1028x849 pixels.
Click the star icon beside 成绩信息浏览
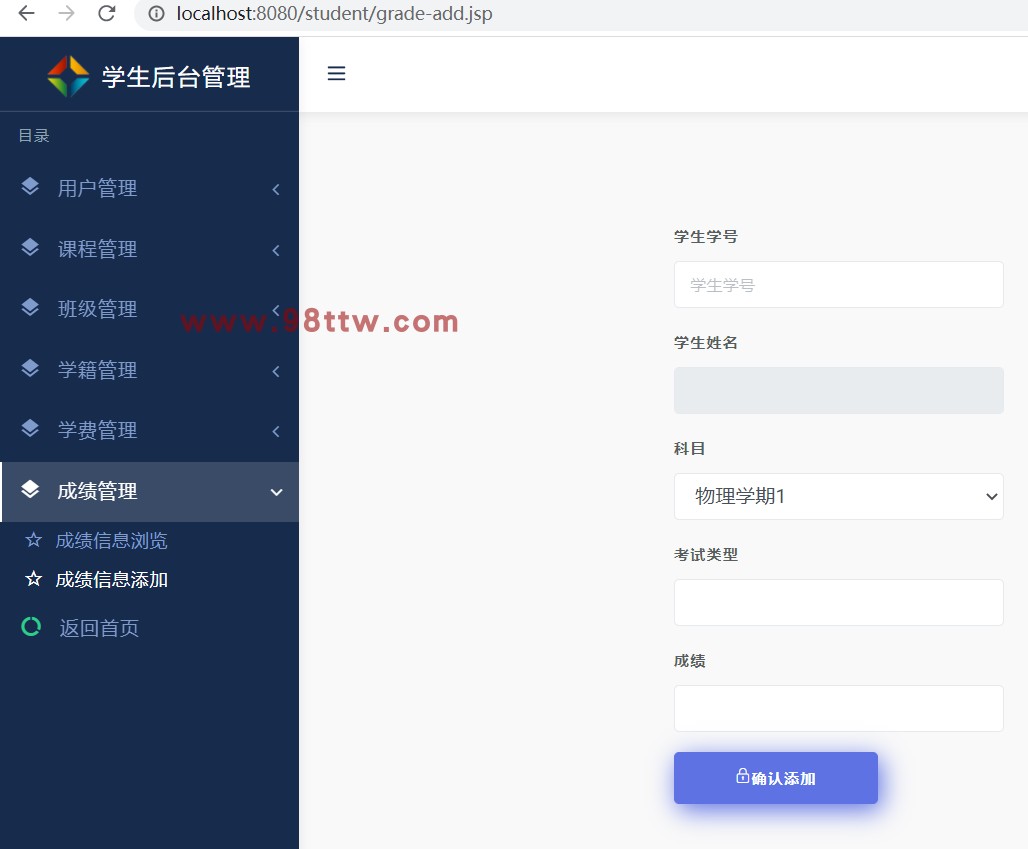(33, 540)
